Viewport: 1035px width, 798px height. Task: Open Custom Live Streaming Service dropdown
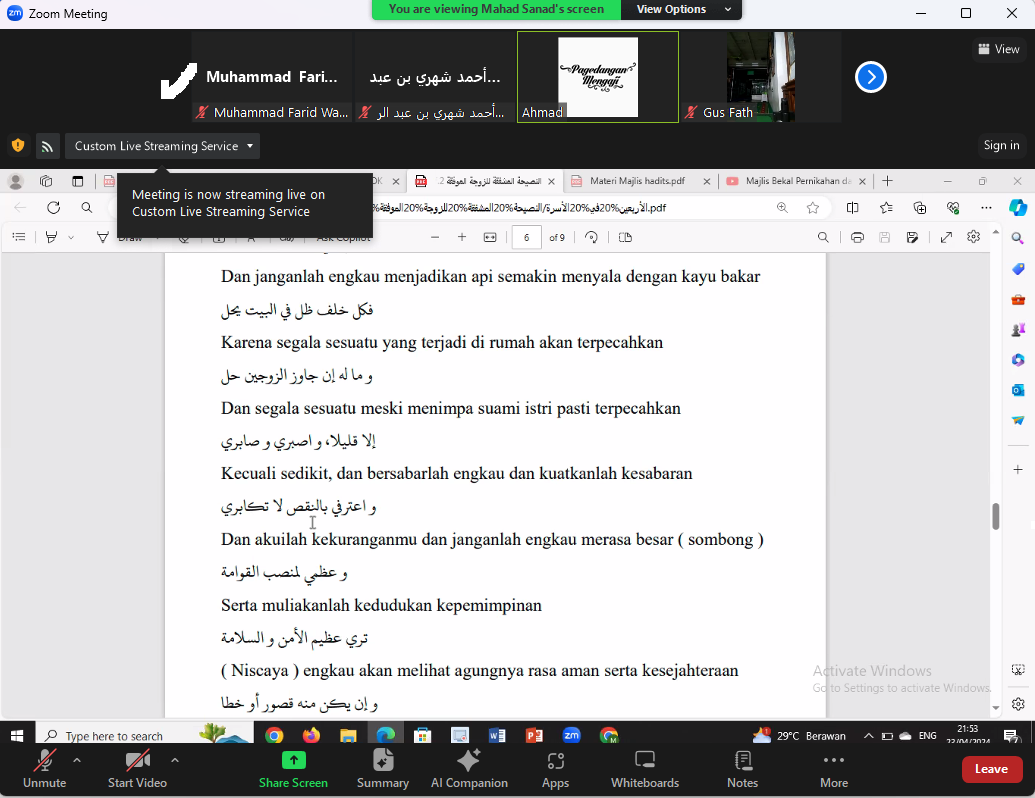click(162, 146)
